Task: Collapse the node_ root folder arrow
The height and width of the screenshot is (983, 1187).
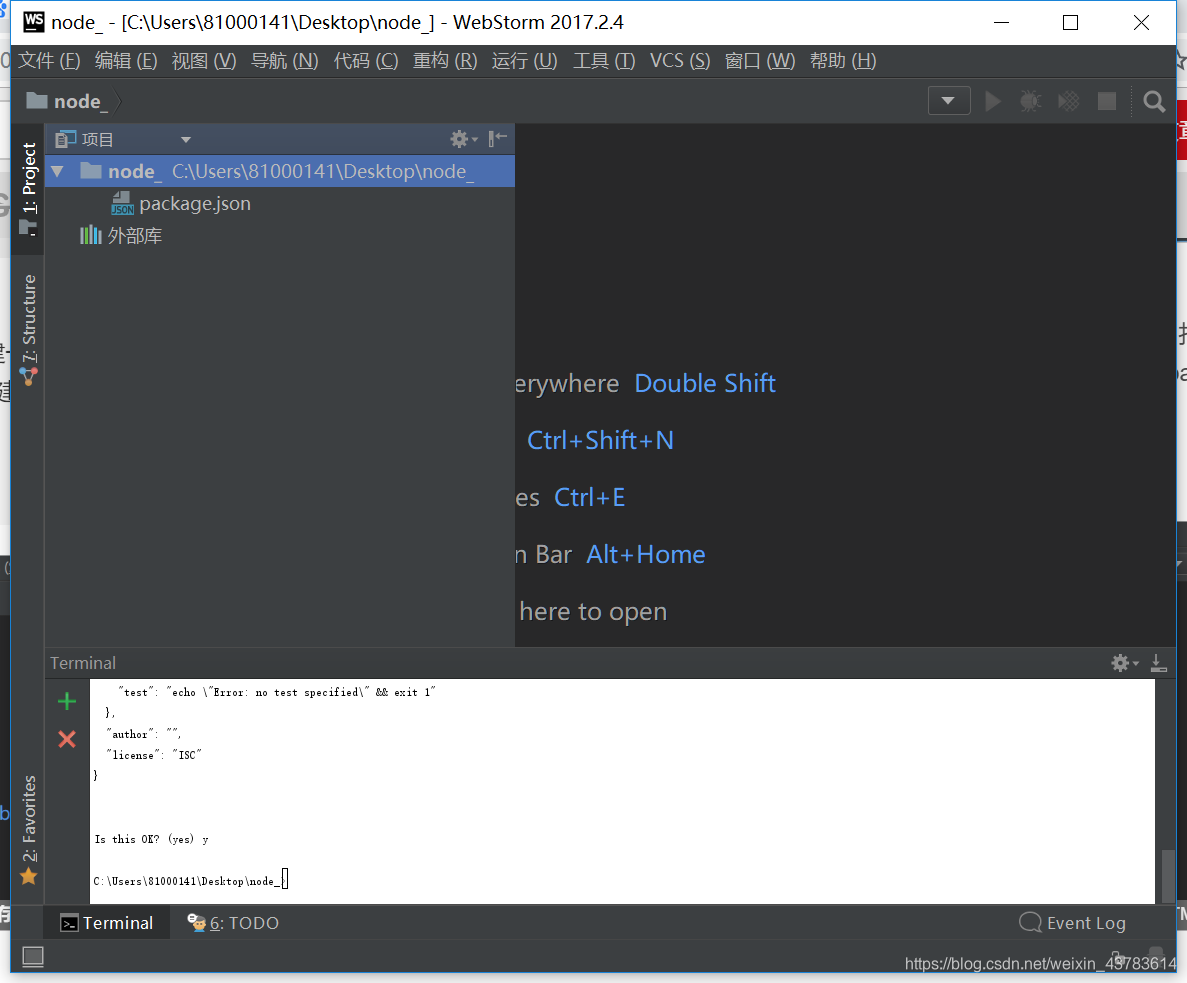Action: click(x=57, y=171)
